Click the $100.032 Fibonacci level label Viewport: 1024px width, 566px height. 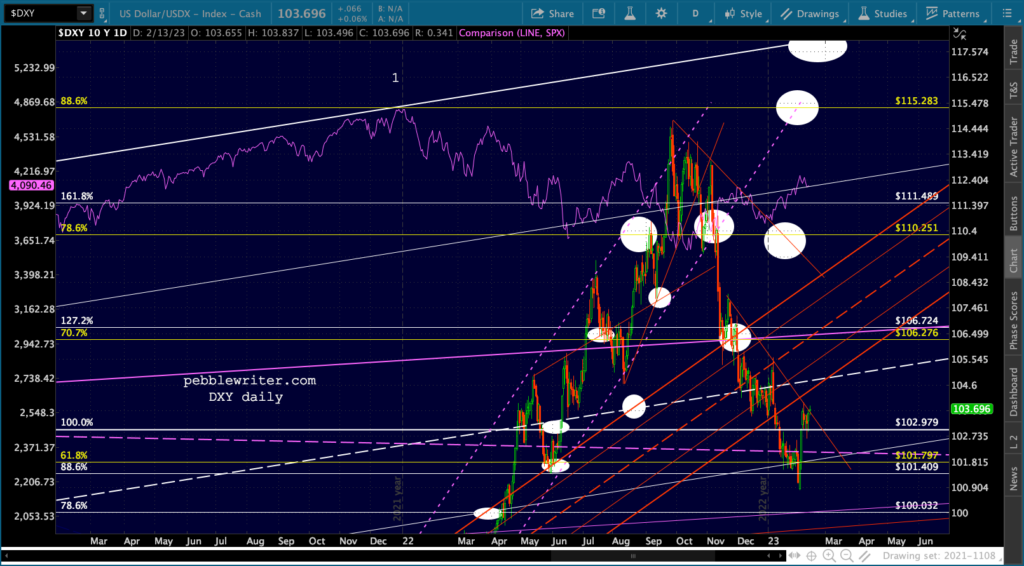coord(917,505)
